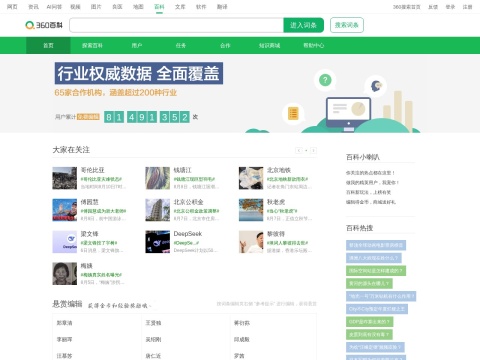Open the 视频 tab in top bar
Screen dimensions: 480x360
75,7
